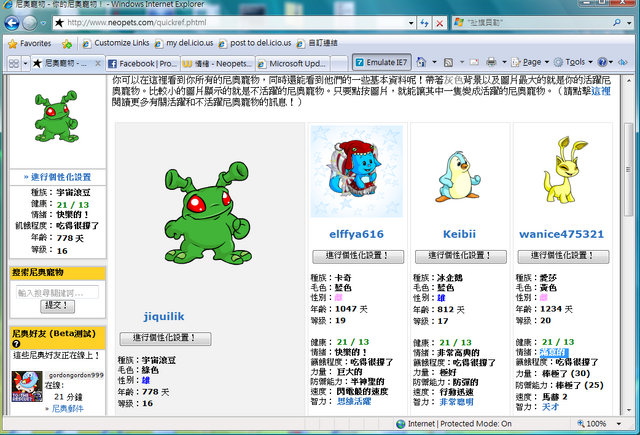Open the Tools menu
Image resolution: width=640 pixels, height=435 pixels.
(573, 62)
